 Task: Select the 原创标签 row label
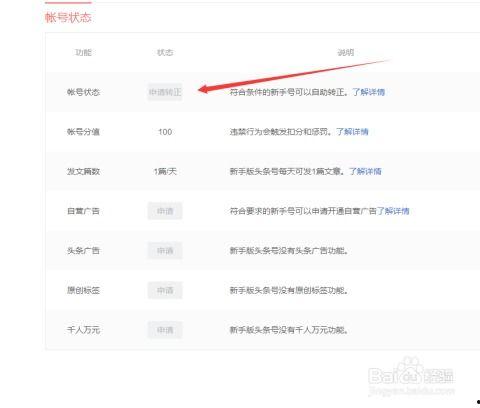[83, 290]
